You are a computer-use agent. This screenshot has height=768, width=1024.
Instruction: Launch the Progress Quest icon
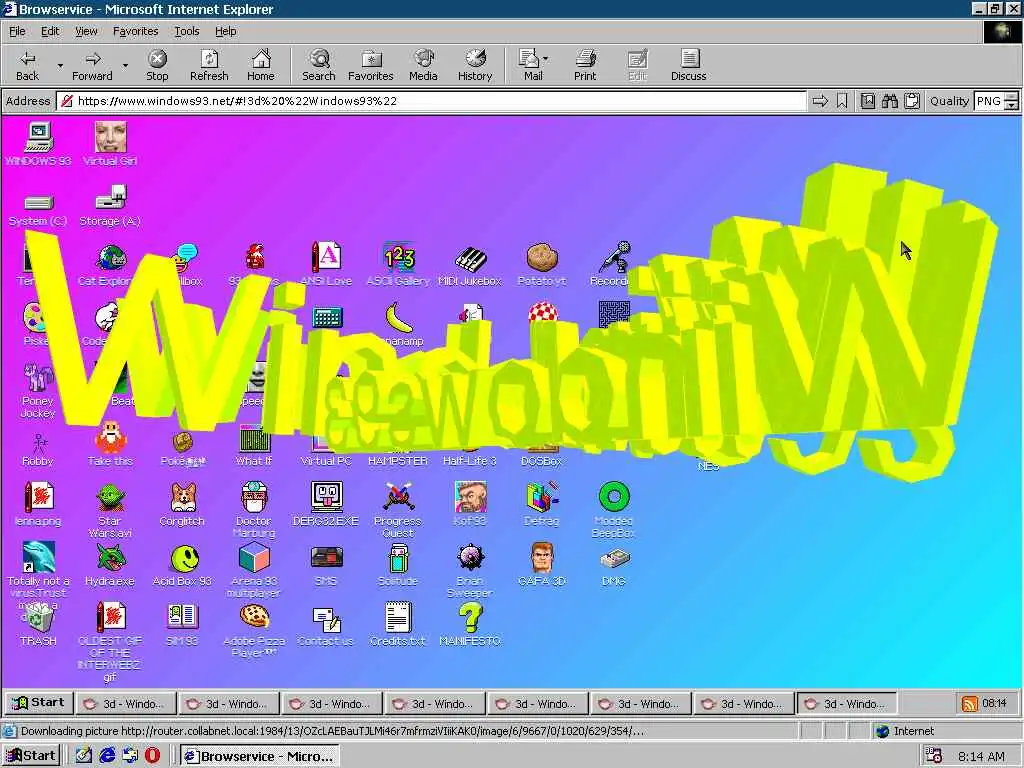398,509
